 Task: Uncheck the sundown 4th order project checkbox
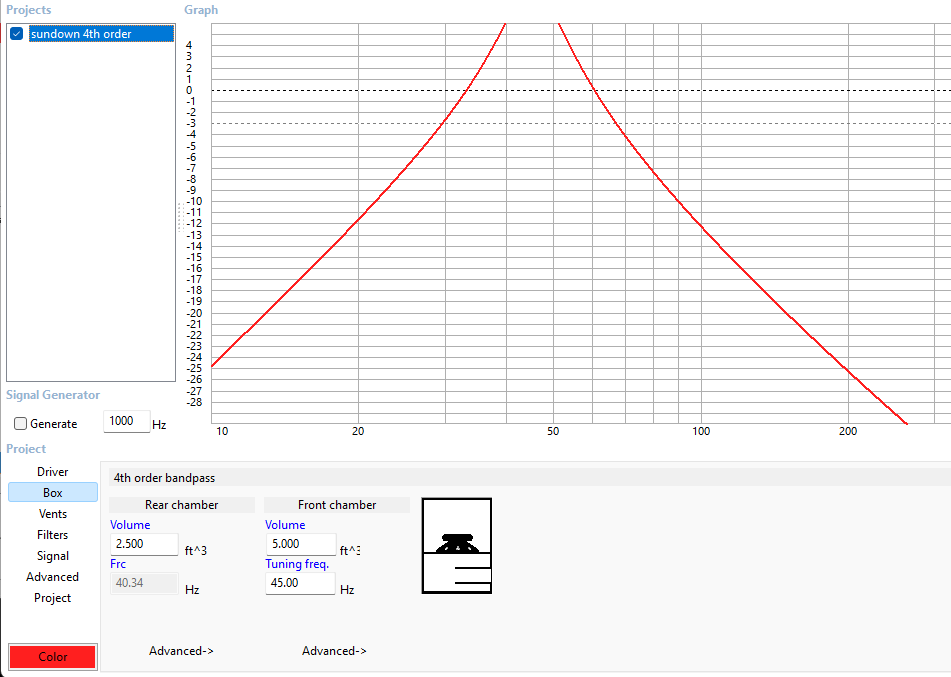[x=17, y=34]
